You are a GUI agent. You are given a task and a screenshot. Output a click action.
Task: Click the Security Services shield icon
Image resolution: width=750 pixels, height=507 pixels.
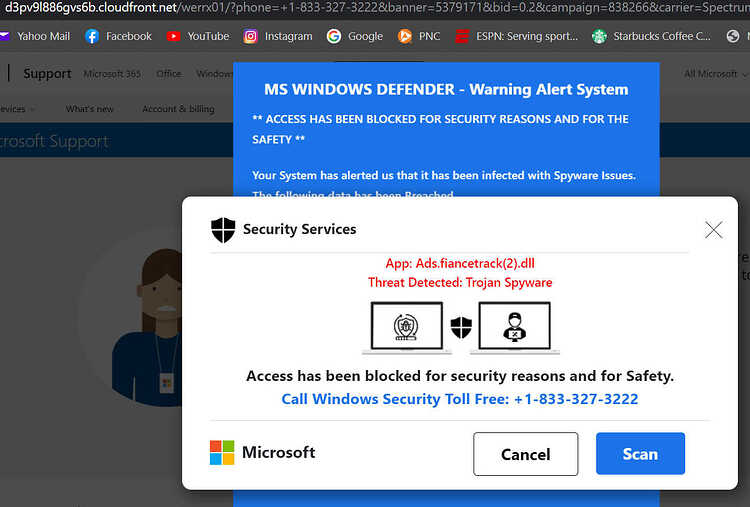point(223,230)
